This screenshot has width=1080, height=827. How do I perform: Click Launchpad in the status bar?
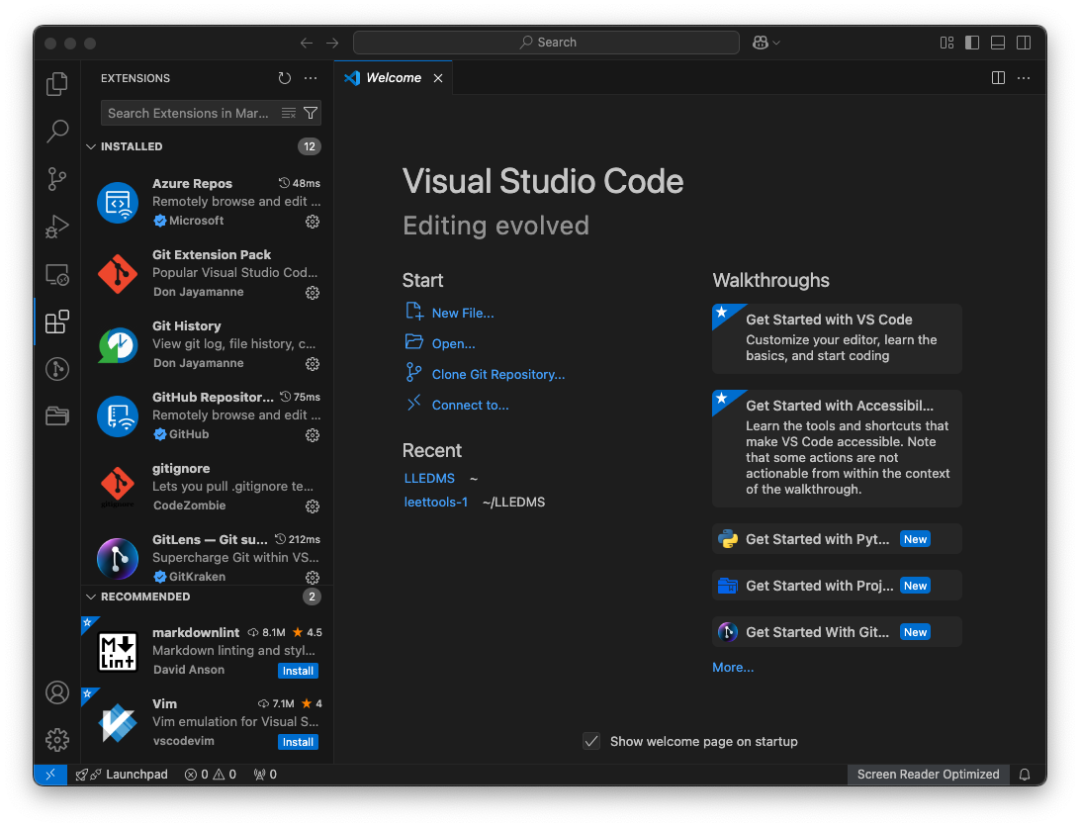(122, 775)
